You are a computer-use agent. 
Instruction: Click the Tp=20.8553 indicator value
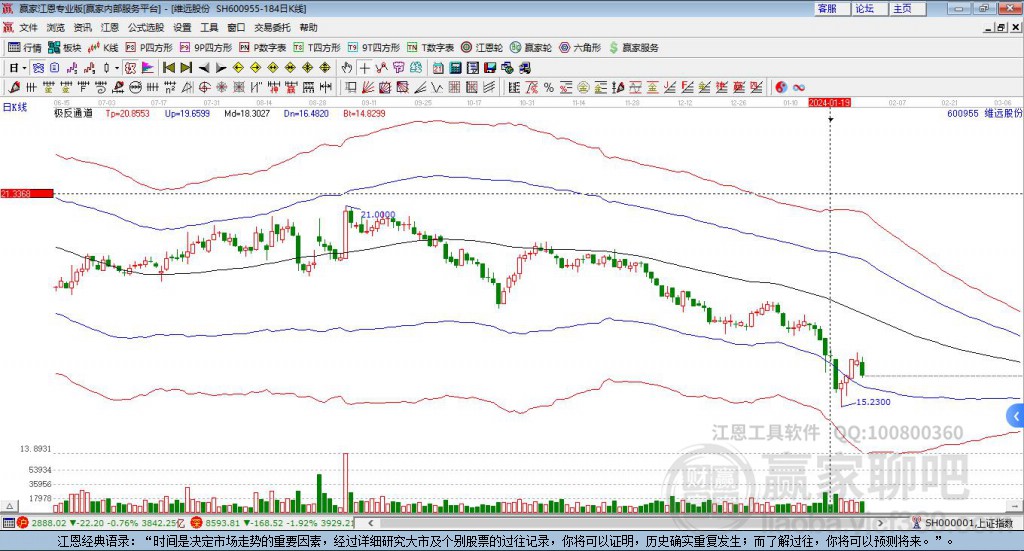click(x=127, y=114)
